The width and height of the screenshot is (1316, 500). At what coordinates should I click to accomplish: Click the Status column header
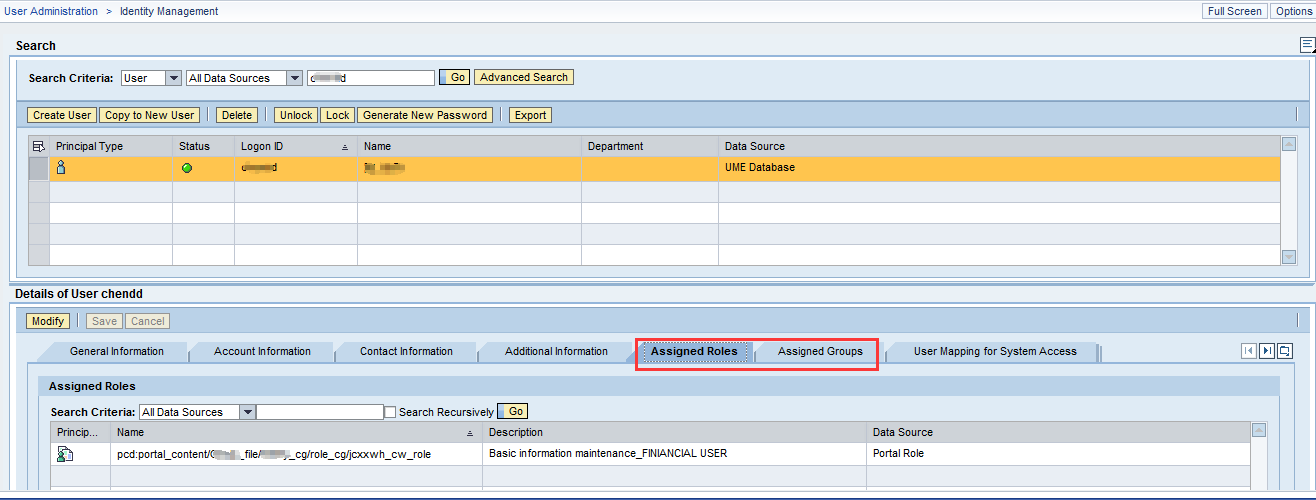(x=204, y=146)
